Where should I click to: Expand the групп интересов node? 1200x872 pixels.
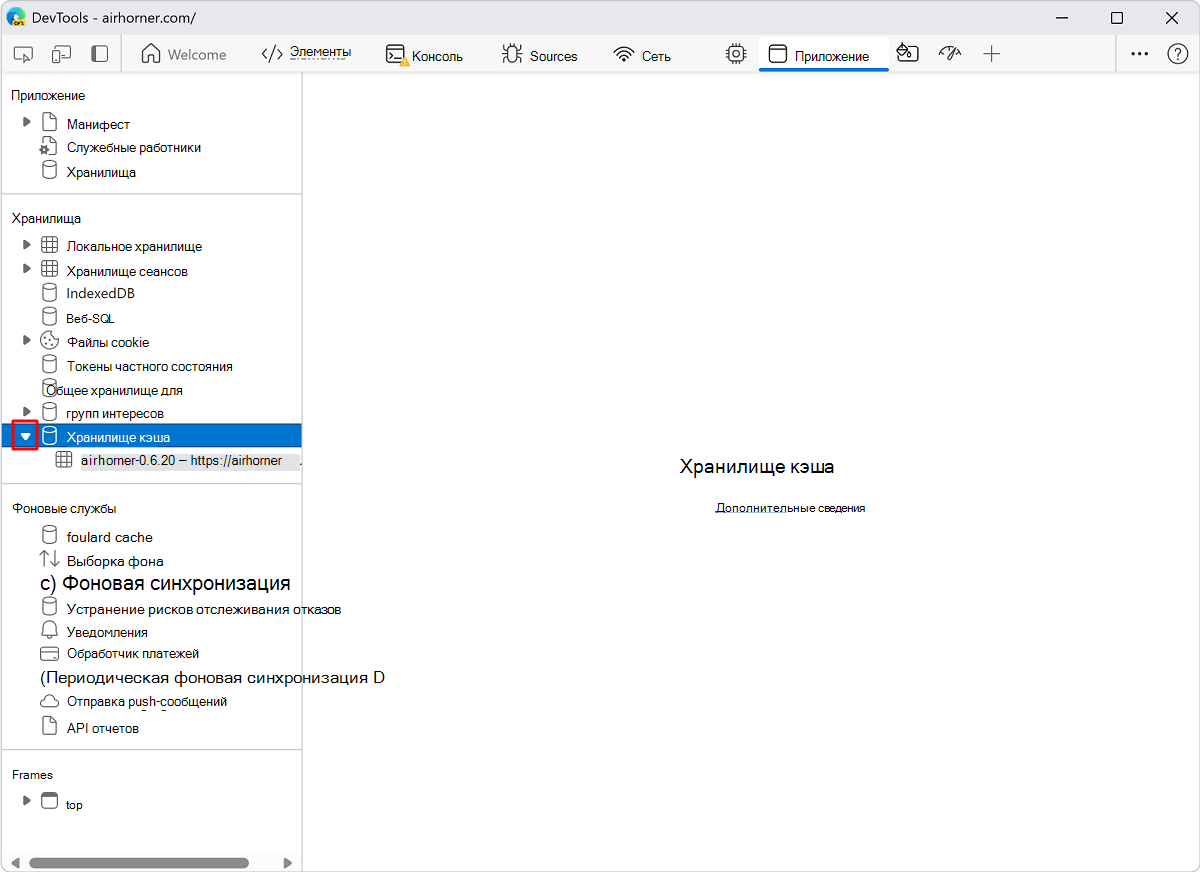coord(27,411)
